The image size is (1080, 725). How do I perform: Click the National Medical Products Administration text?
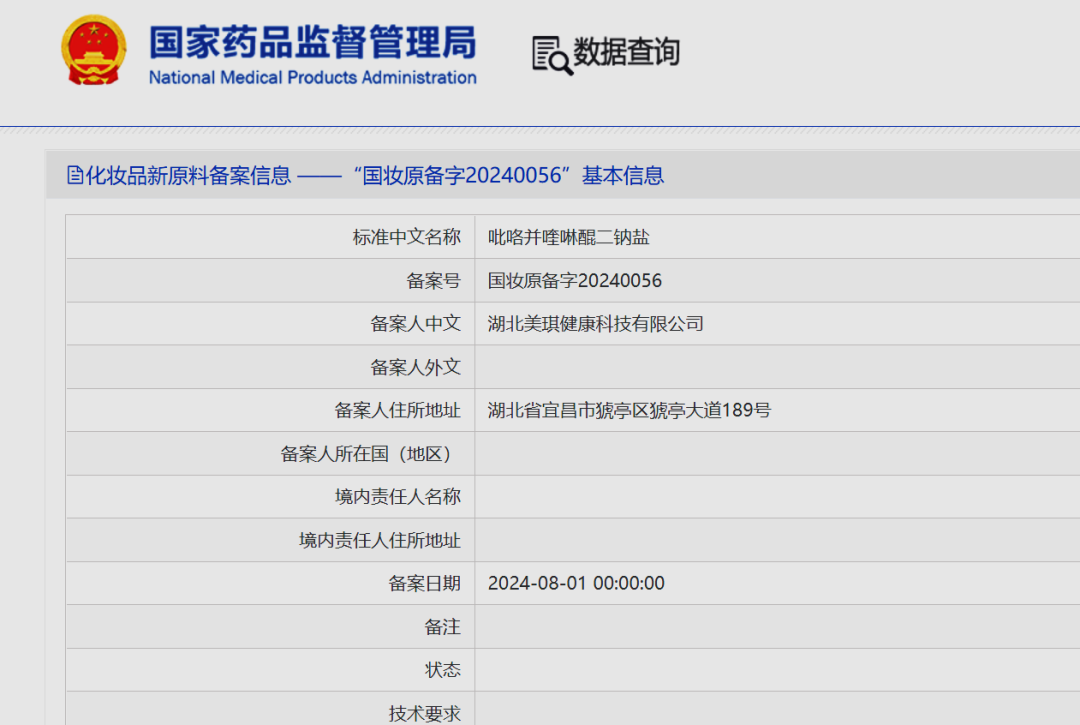point(312,78)
